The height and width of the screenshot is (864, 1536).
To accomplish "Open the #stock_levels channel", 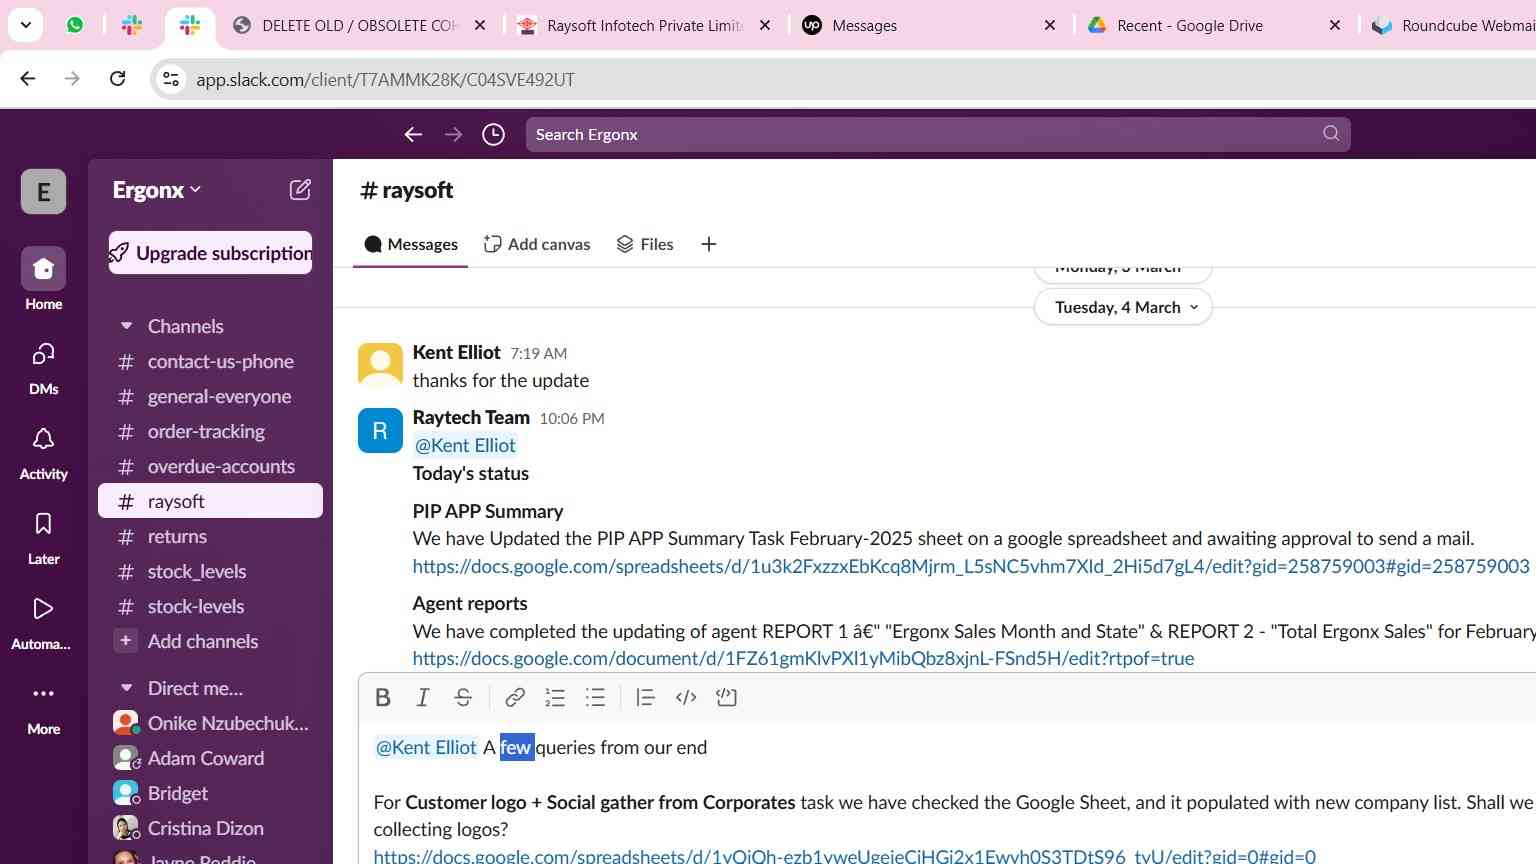I will point(210,571).
